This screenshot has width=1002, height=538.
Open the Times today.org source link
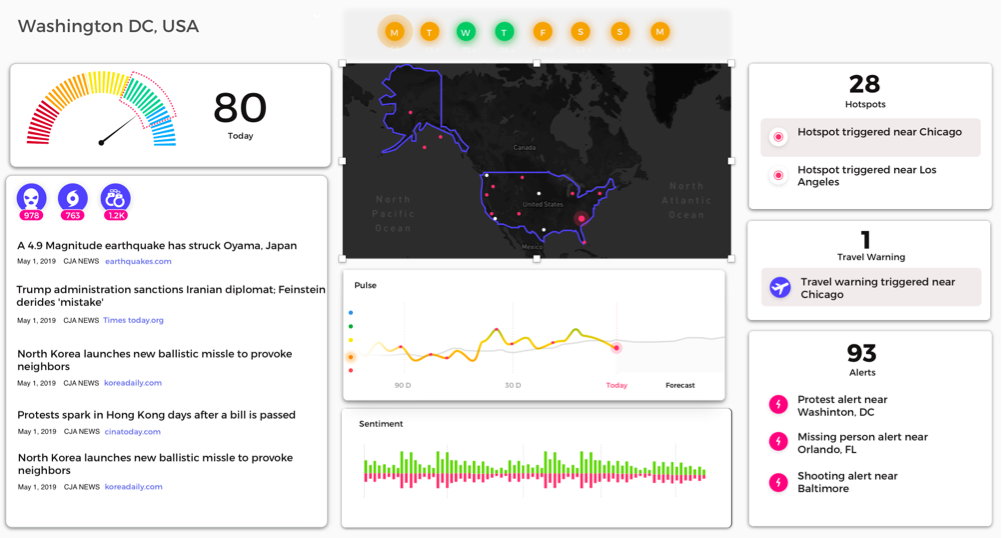click(133, 320)
